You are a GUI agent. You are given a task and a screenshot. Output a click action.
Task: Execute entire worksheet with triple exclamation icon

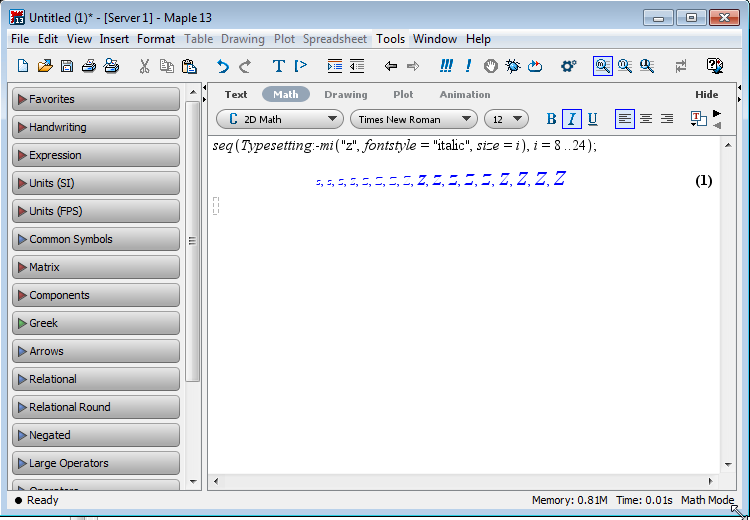point(445,66)
